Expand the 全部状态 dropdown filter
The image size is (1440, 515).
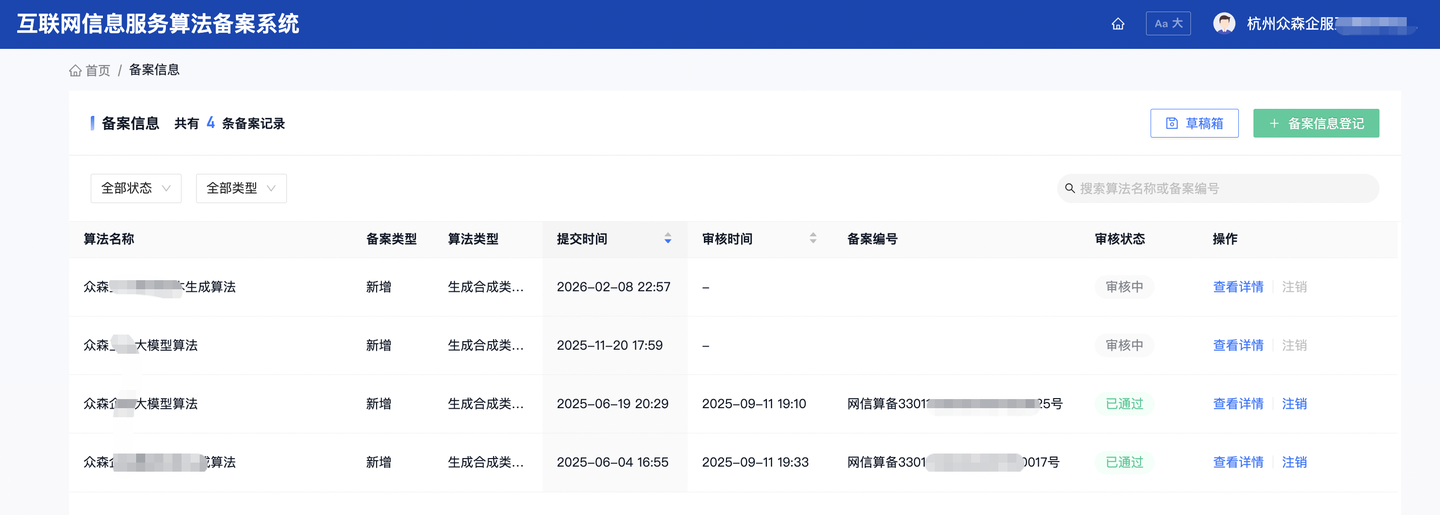(136, 188)
